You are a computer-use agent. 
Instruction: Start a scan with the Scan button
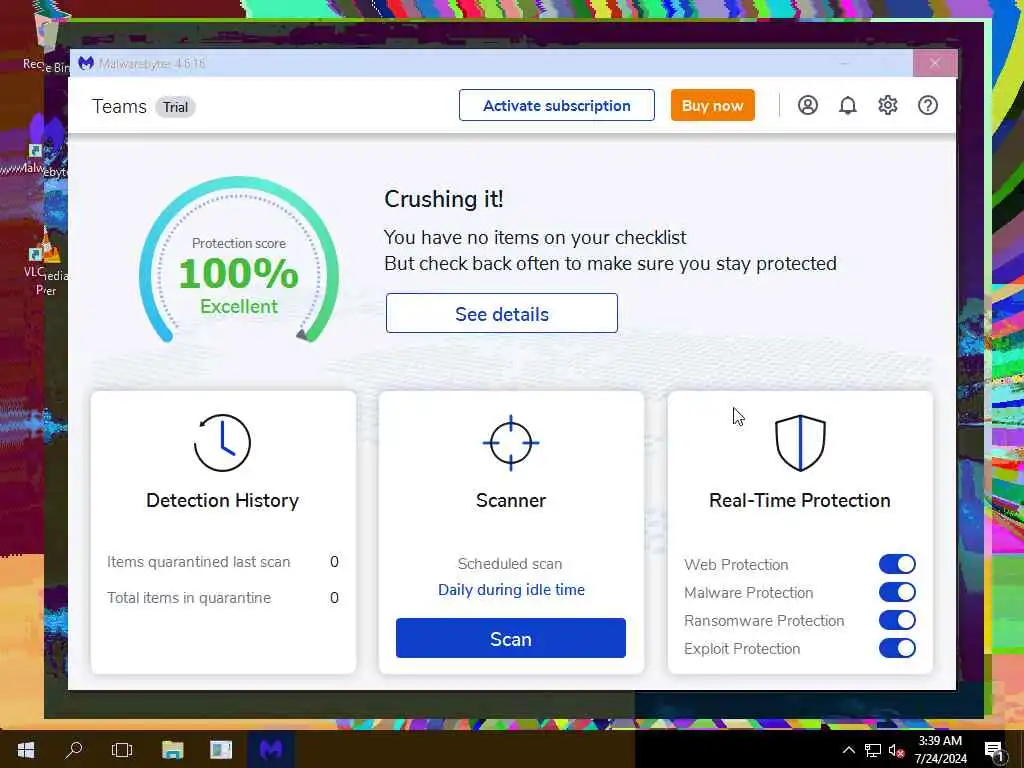(511, 638)
